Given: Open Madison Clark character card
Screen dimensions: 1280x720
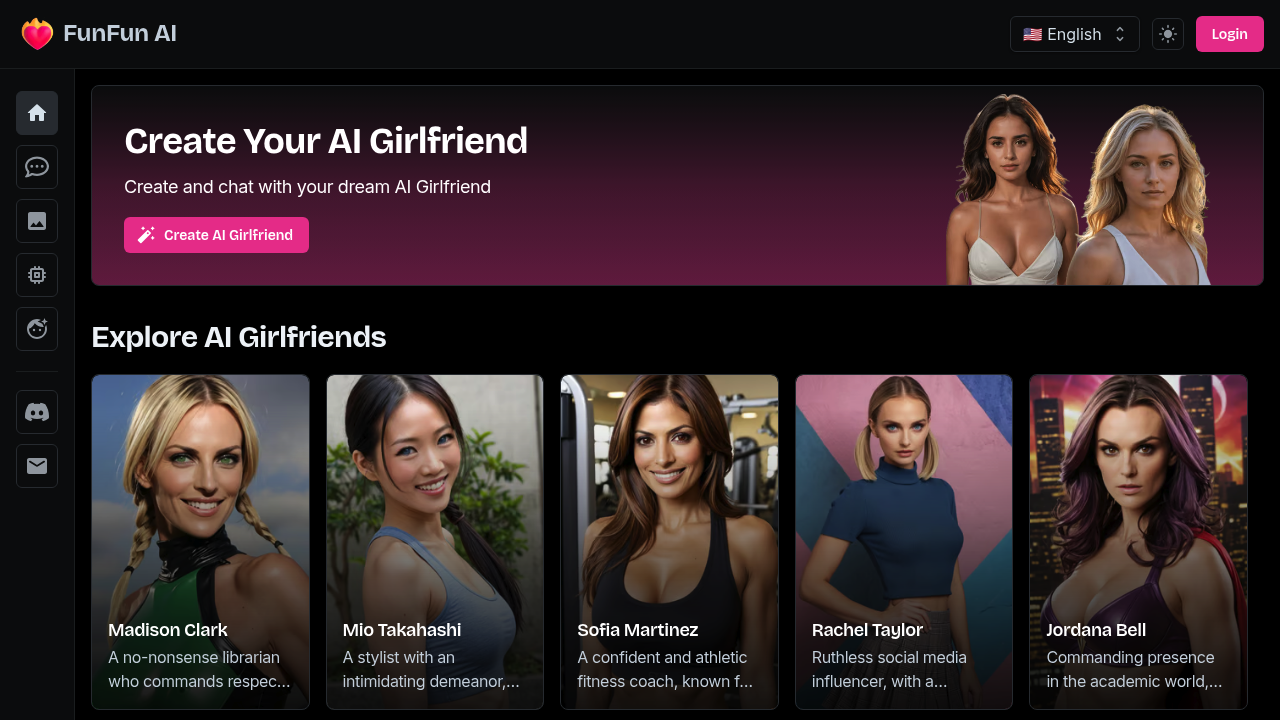Looking at the screenshot, I should [200, 542].
